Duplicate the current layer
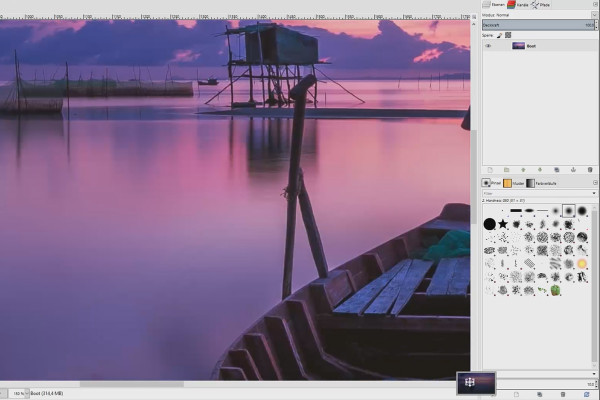Screen dimensions: 600x400 tap(556, 170)
